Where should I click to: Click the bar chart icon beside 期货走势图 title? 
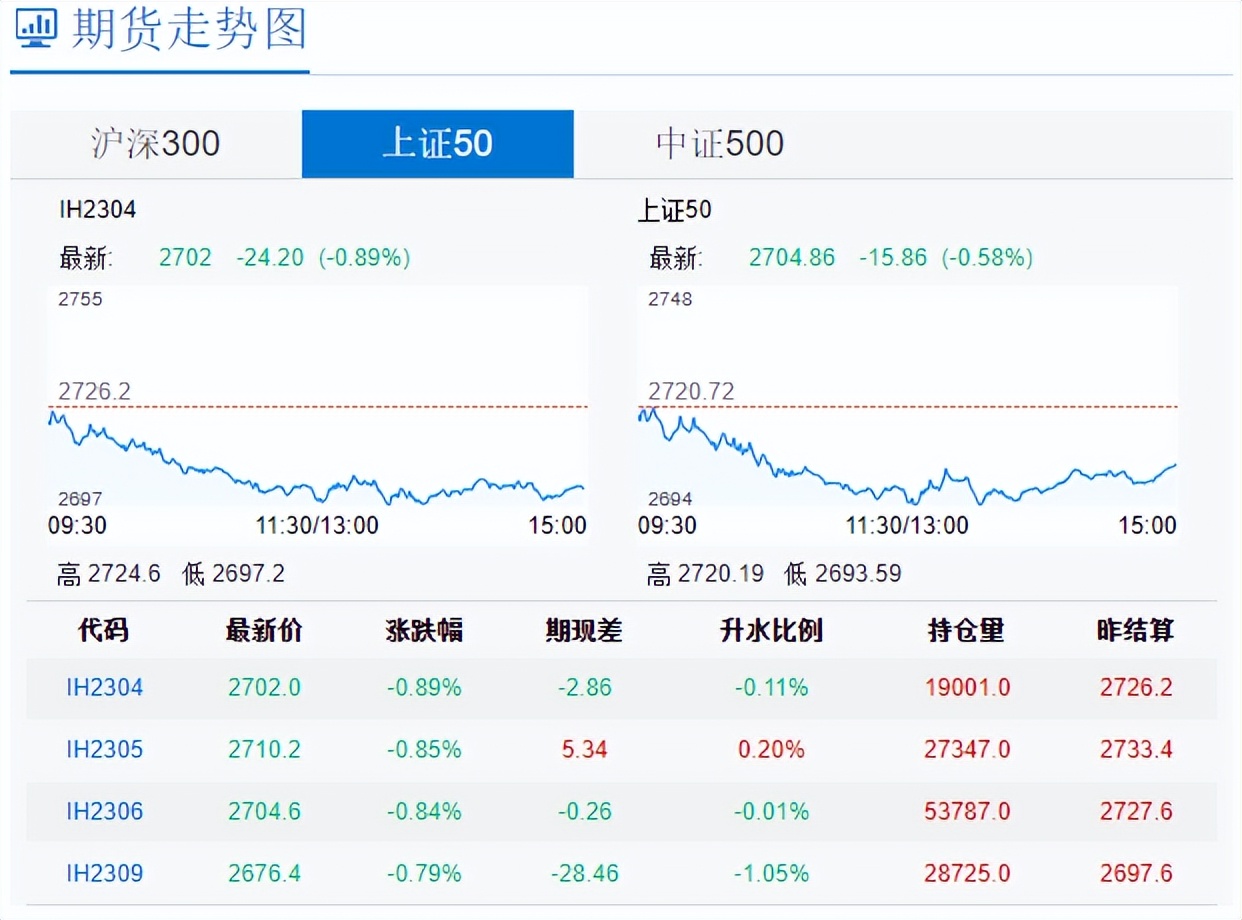tap(35, 30)
